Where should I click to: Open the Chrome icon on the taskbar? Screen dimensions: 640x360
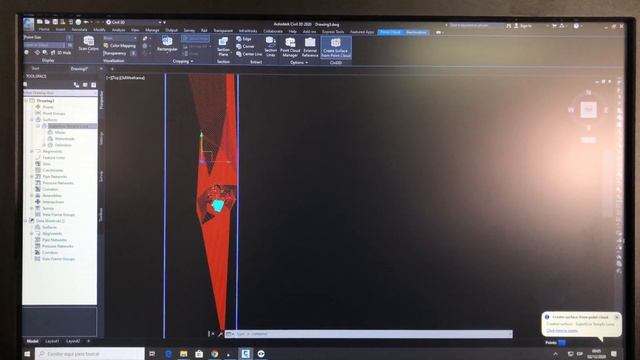[215, 354]
